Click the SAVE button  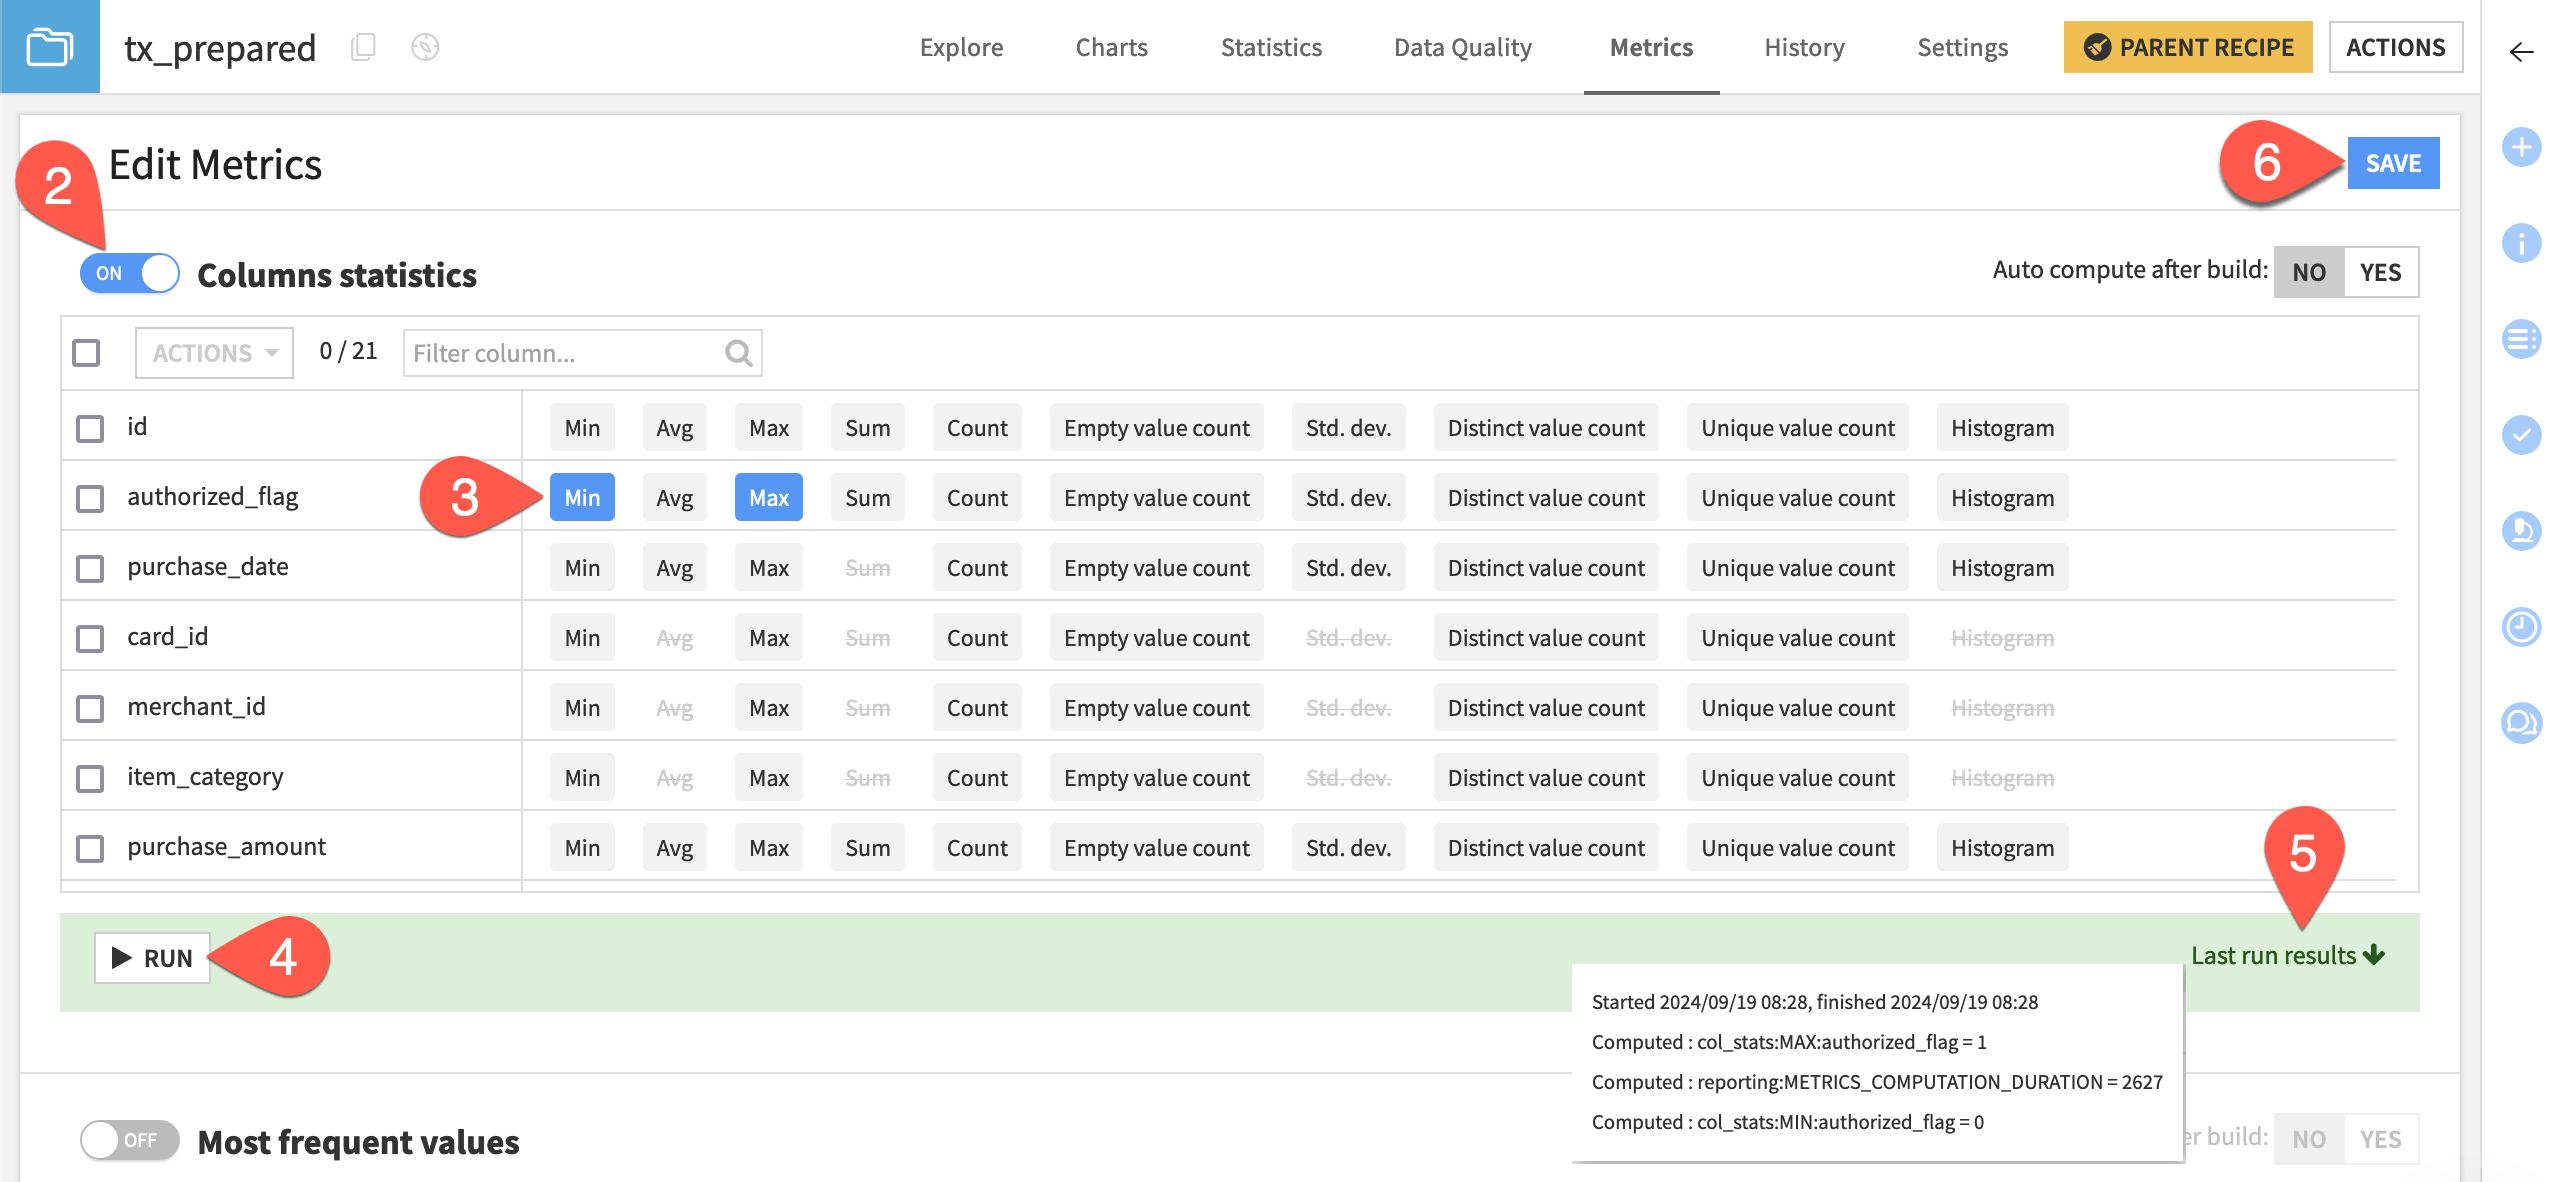click(x=2392, y=163)
